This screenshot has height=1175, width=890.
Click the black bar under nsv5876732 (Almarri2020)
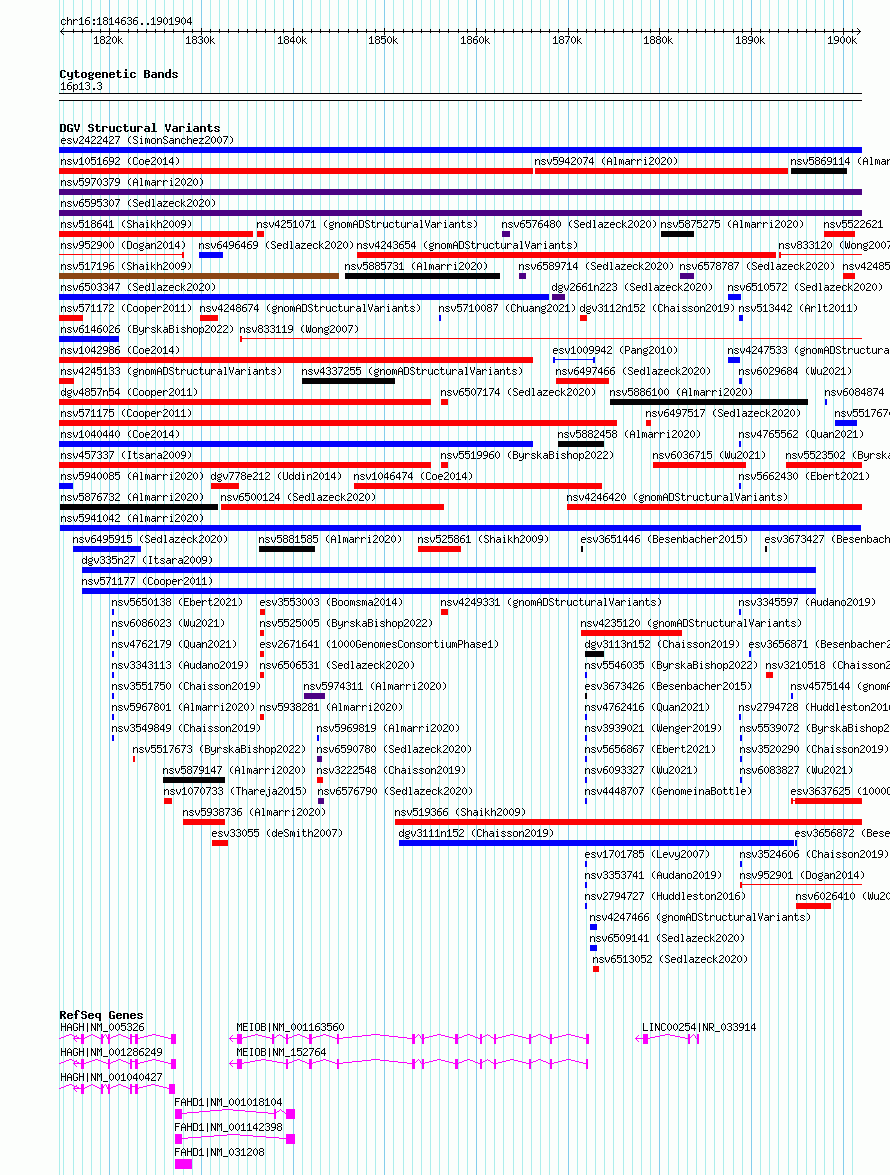pos(139,507)
